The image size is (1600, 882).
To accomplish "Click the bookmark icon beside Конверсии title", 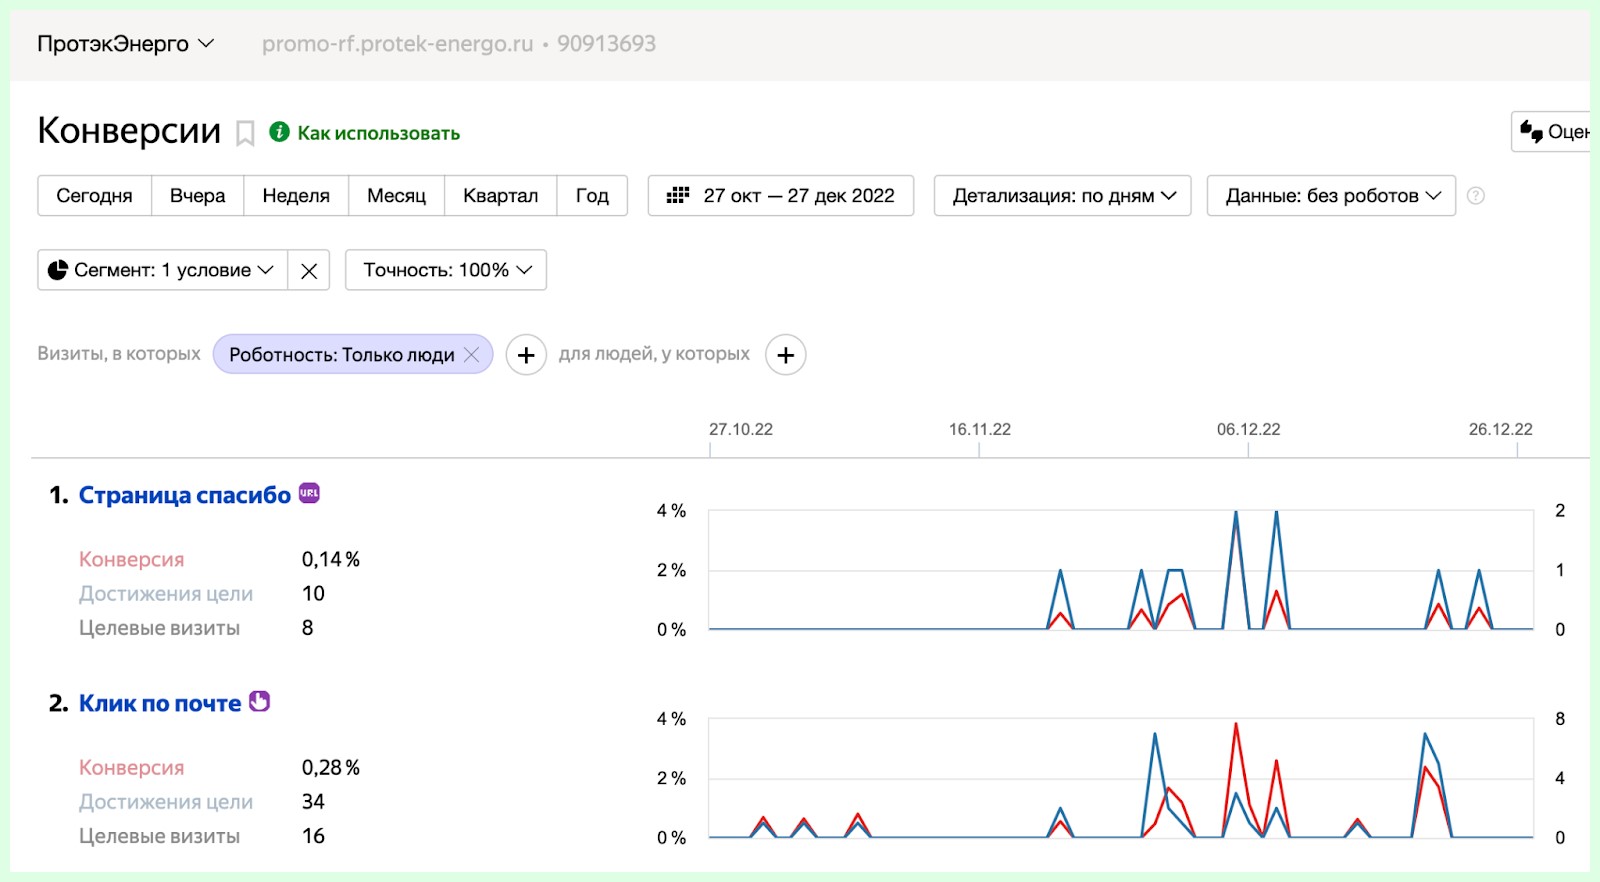I will (245, 133).
